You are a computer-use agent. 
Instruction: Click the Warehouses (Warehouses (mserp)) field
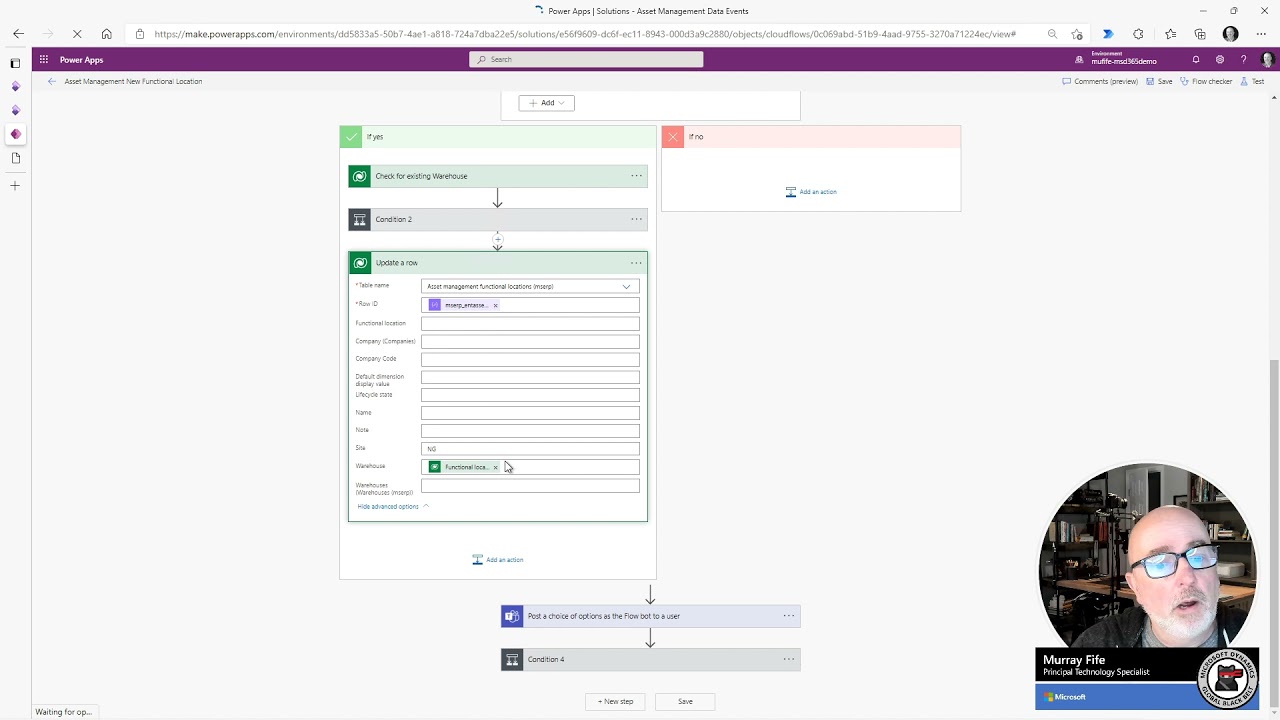[x=530, y=486]
